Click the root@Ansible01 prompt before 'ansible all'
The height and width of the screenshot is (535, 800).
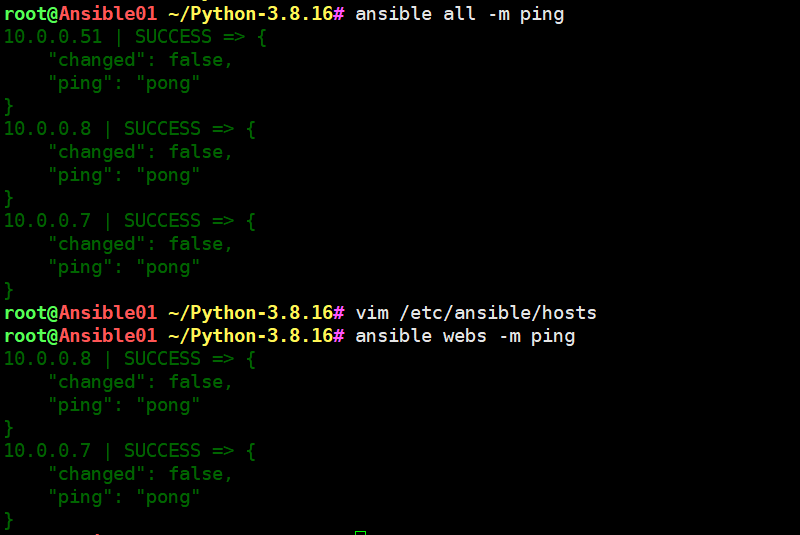81,14
